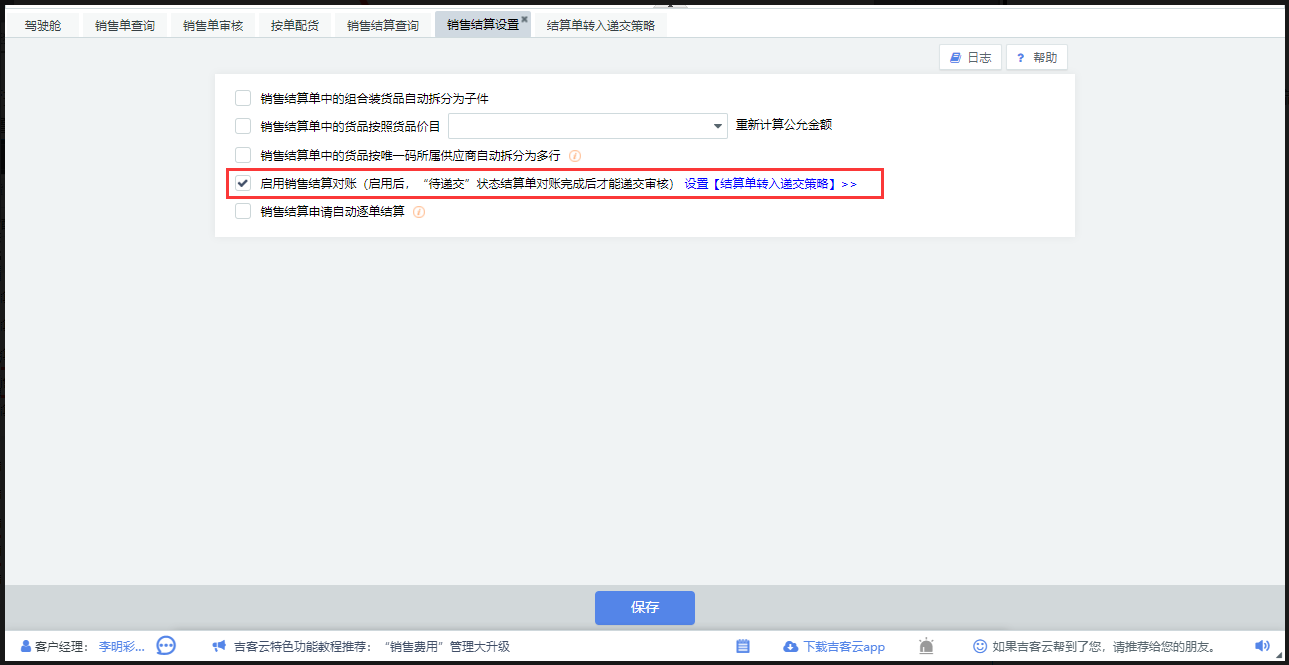Click the speaker volume icon at bottom right
The width and height of the screenshot is (1289, 665).
1262,646
